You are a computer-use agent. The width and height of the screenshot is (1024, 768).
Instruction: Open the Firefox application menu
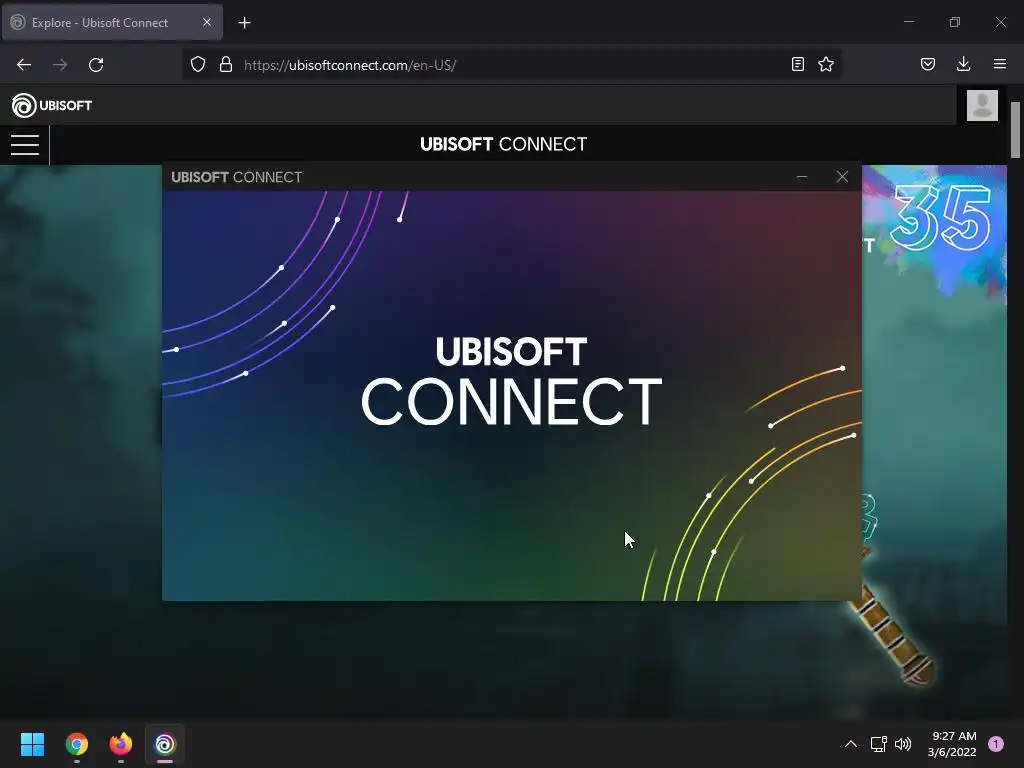coord(1000,64)
